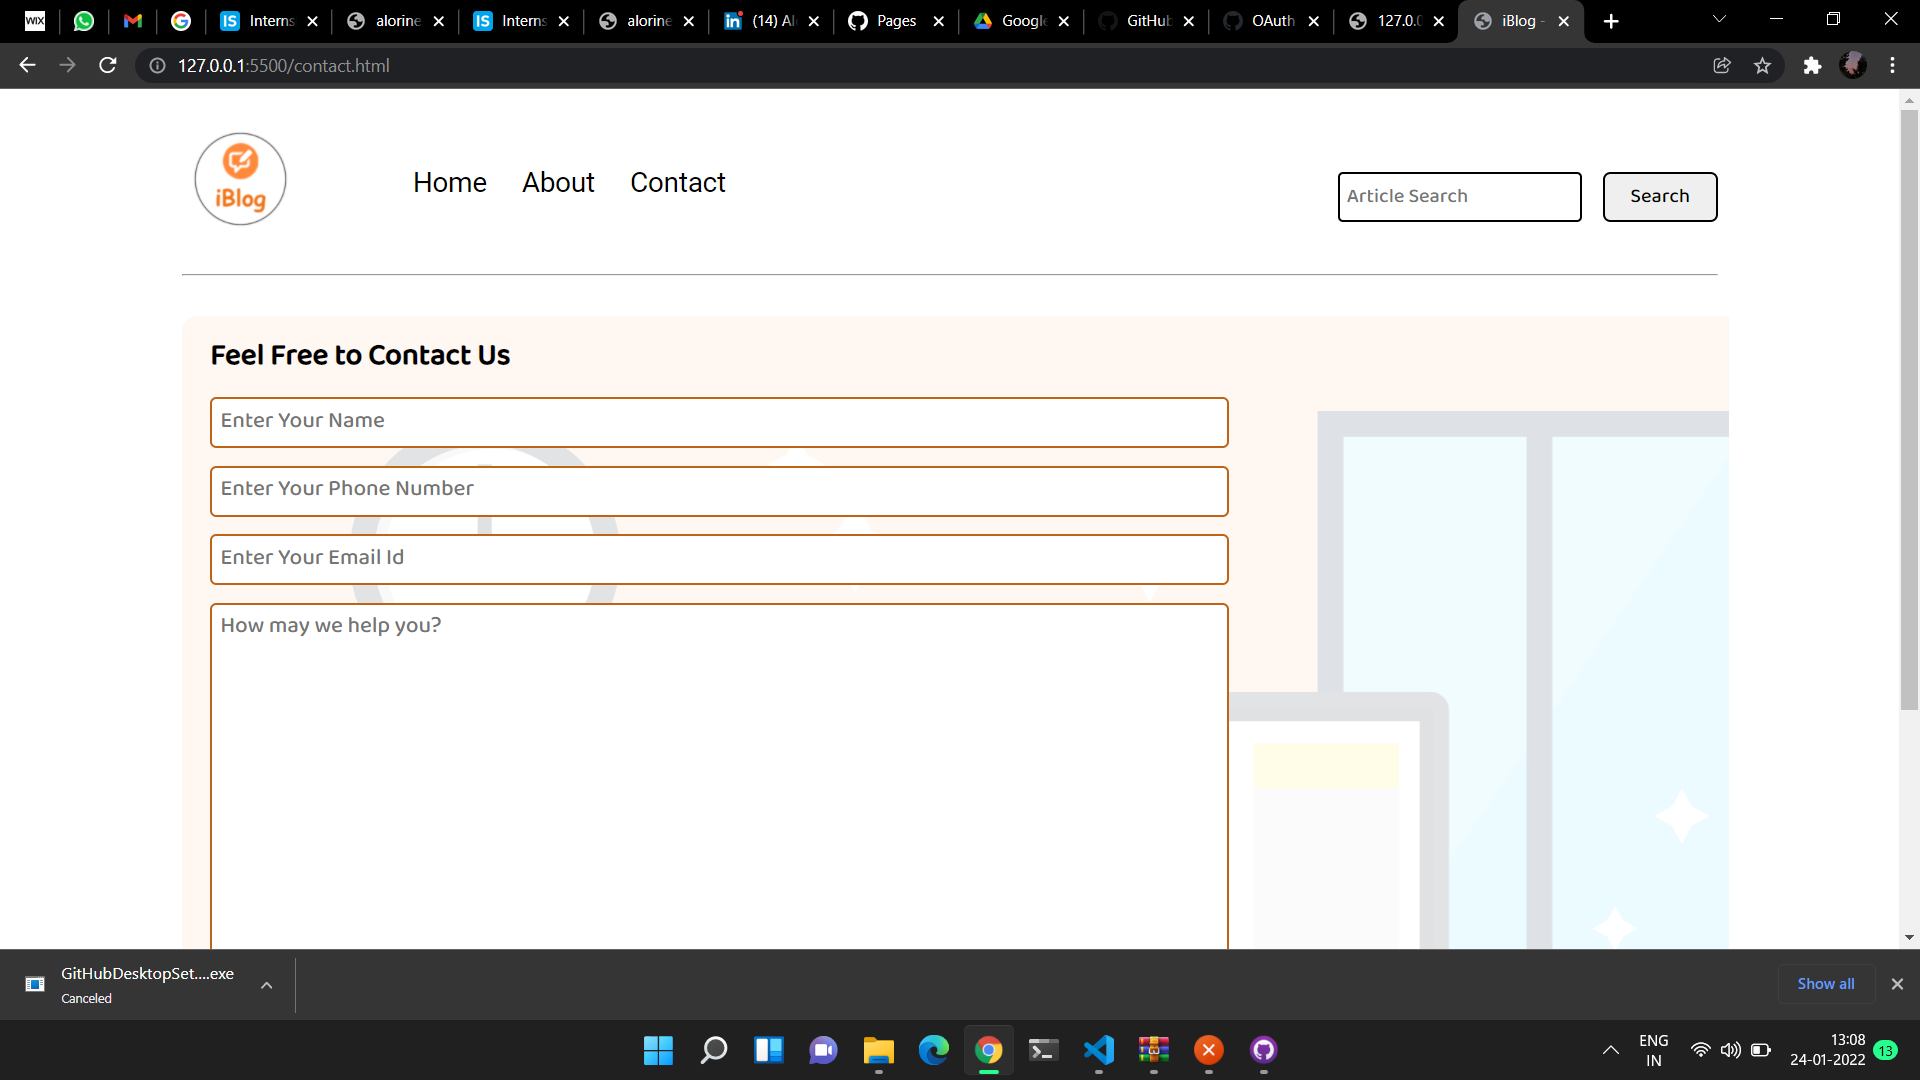Collapse the GitHubDesktopSet download details
1920x1080 pixels.
pos(266,984)
